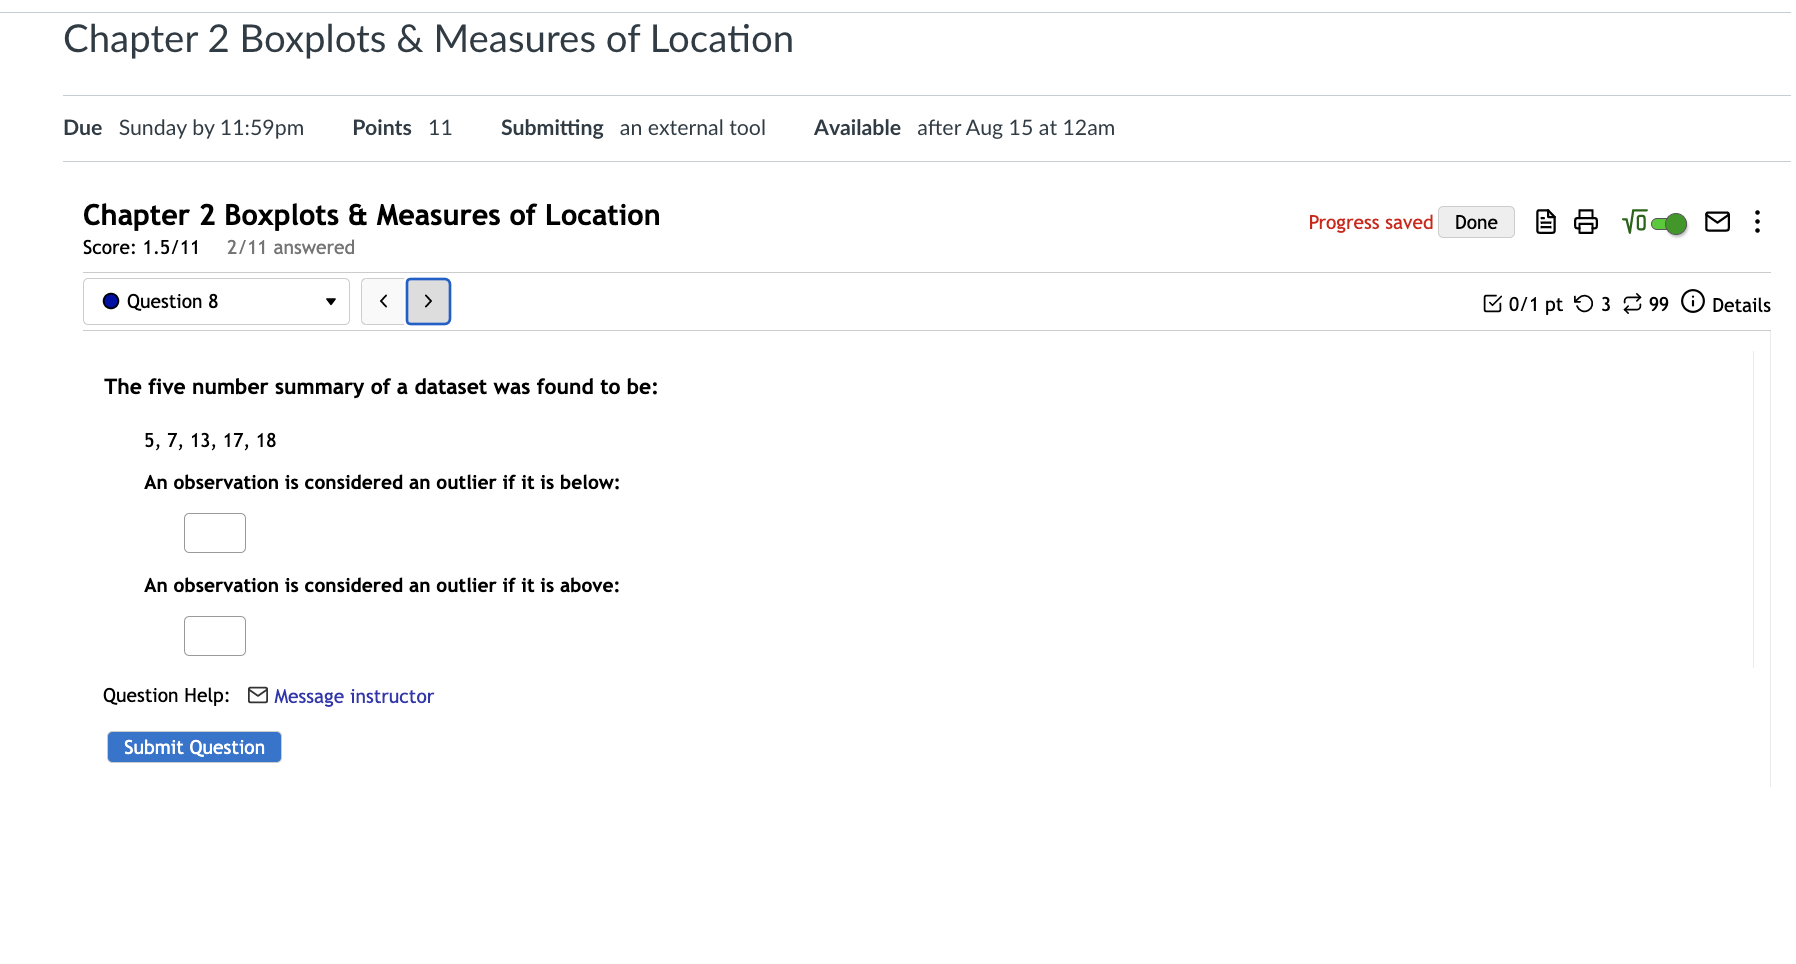This screenshot has width=1796, height=964.
Task: Click the 2/11 answered text
Action: tap(290, 247)
